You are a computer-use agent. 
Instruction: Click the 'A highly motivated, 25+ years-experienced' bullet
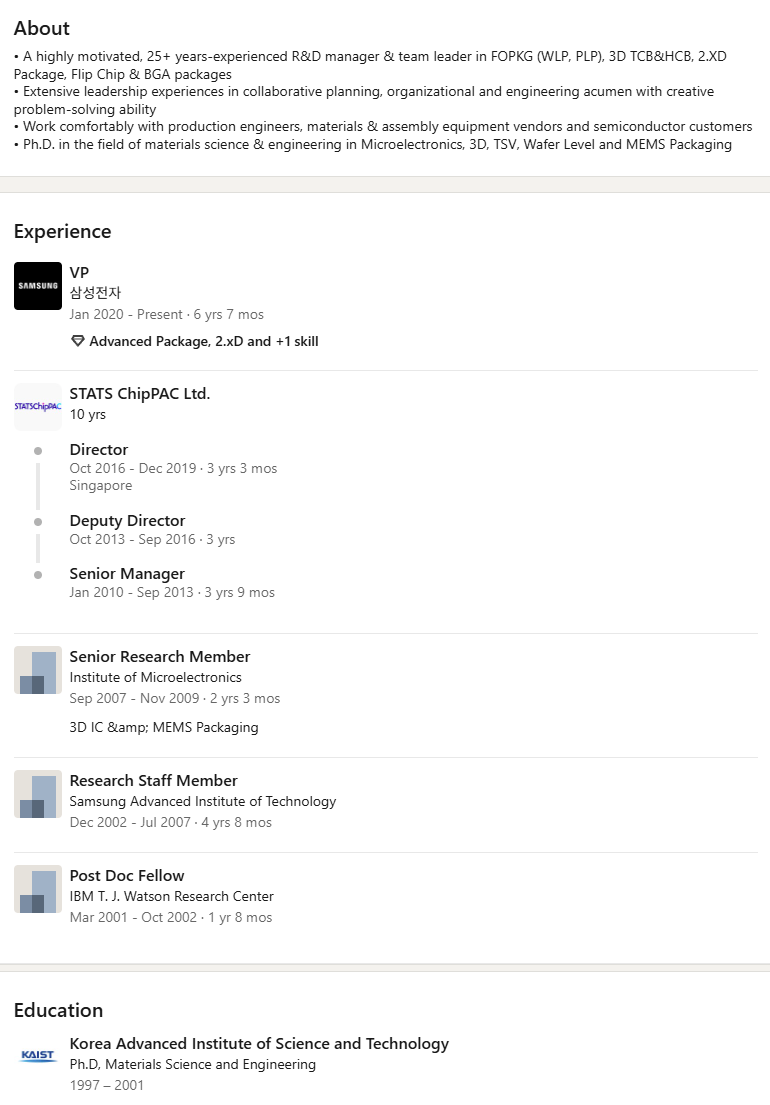[371, 66]
